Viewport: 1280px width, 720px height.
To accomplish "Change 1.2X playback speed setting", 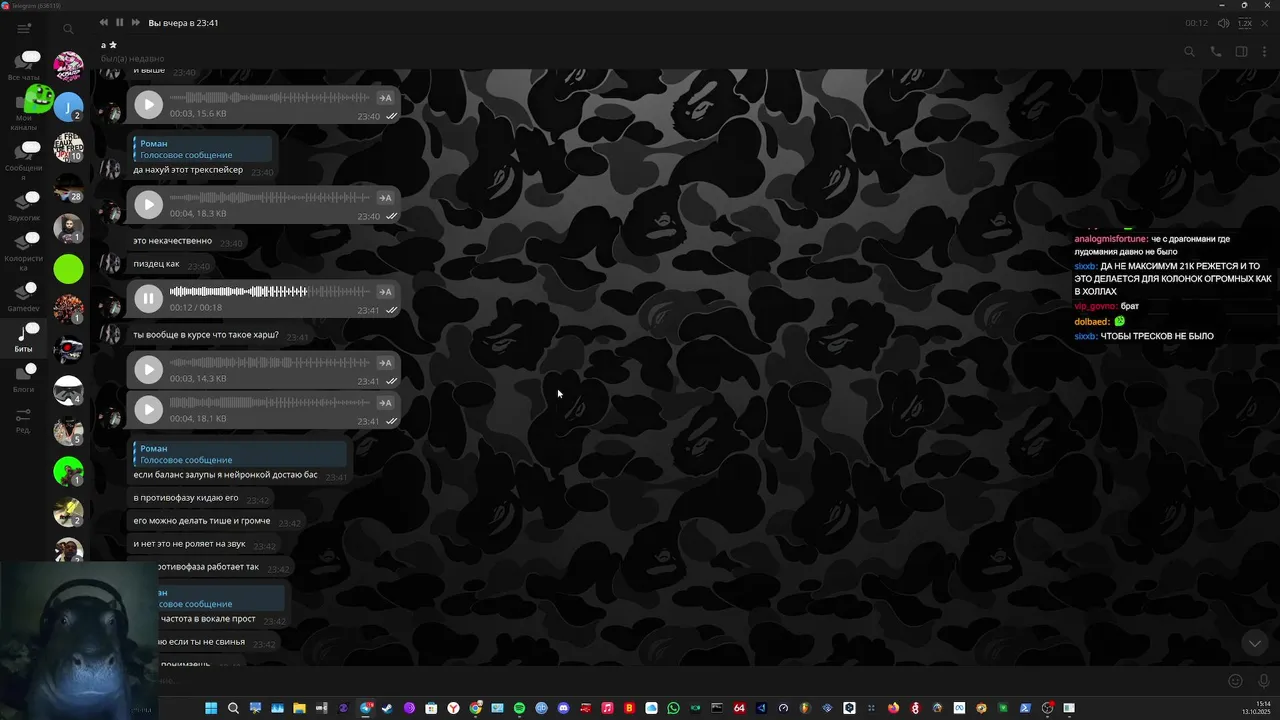I will pyautogui.click(x=1245, y=23).
